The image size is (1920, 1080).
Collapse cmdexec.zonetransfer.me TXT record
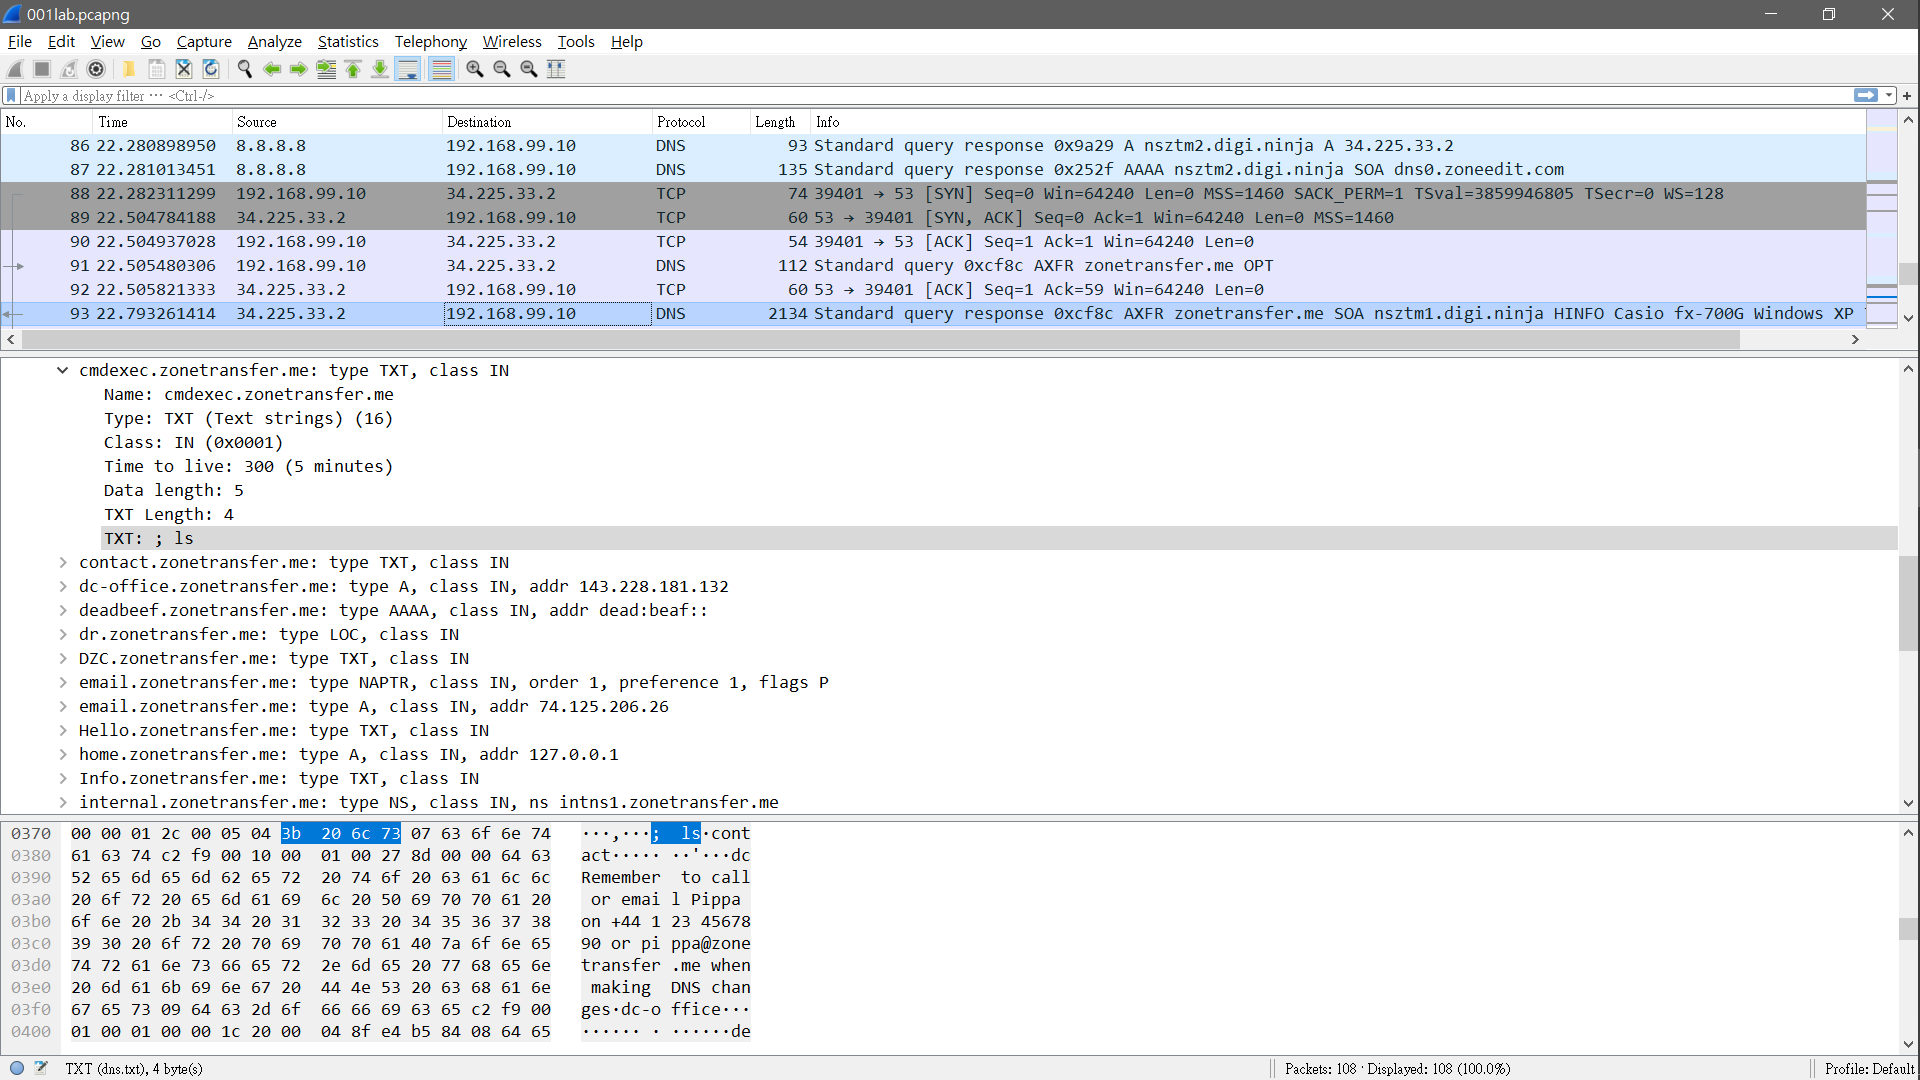(x=62, y=371)
